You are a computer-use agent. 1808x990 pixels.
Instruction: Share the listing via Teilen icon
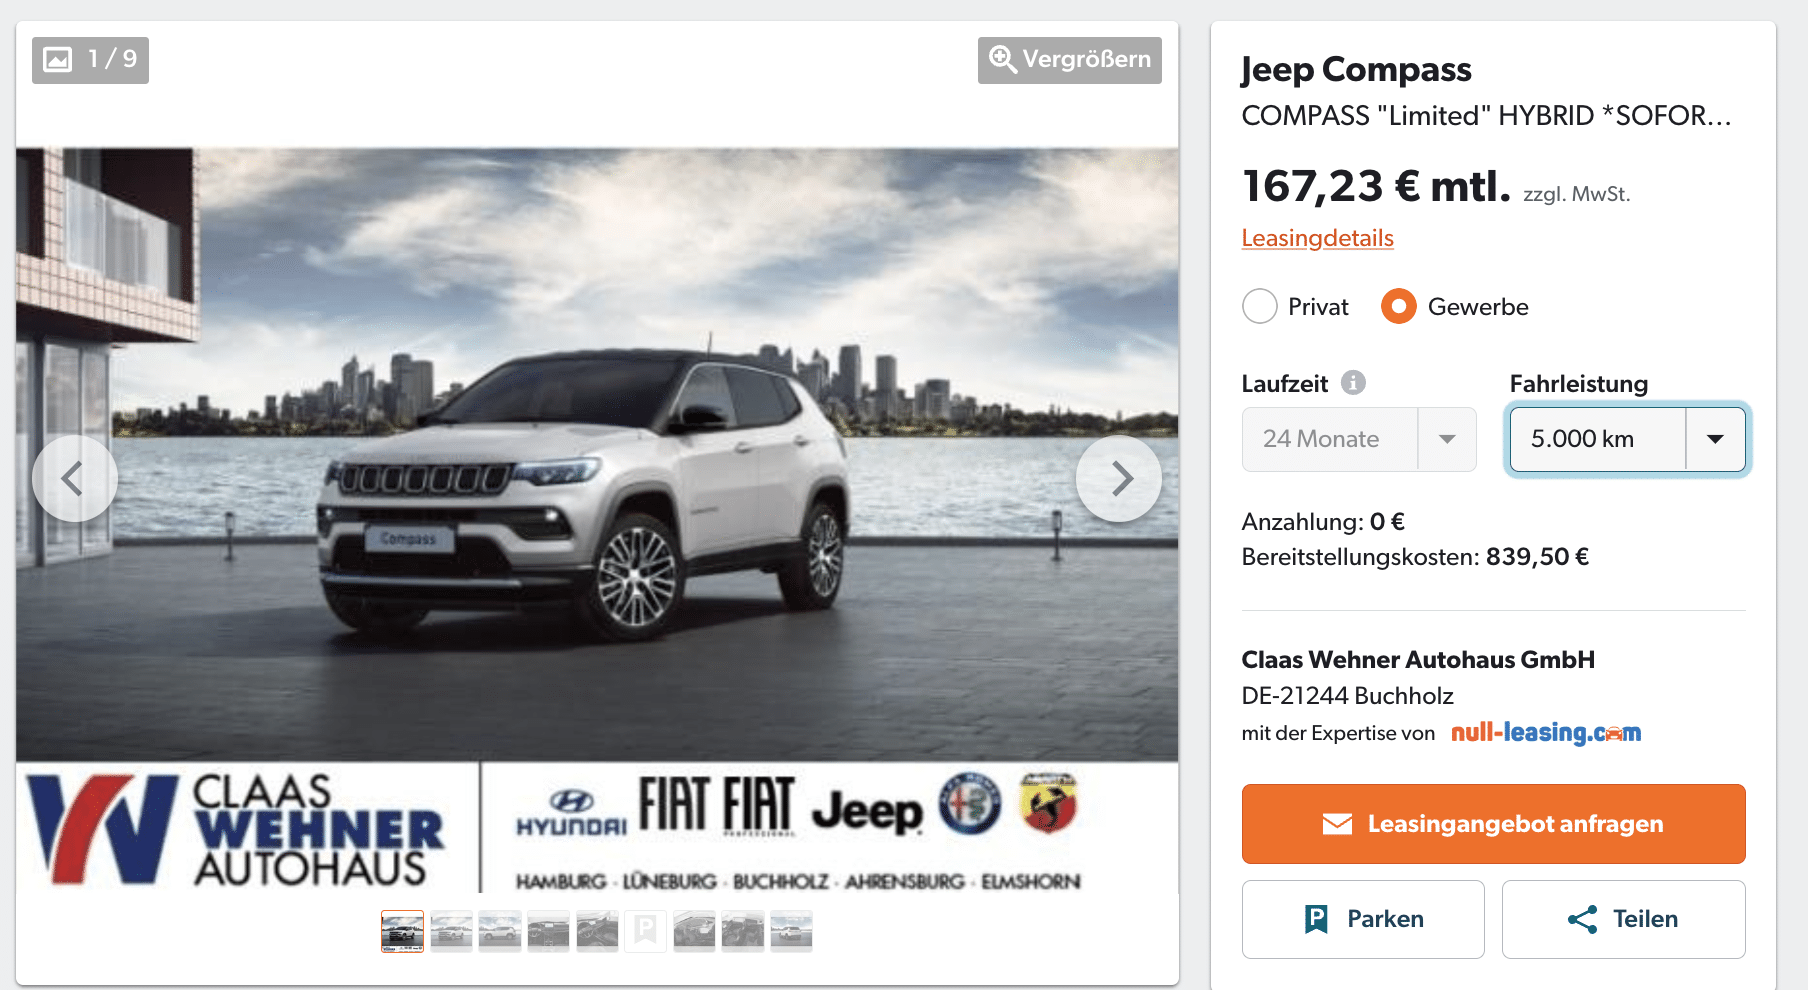tap(1582, 919)
